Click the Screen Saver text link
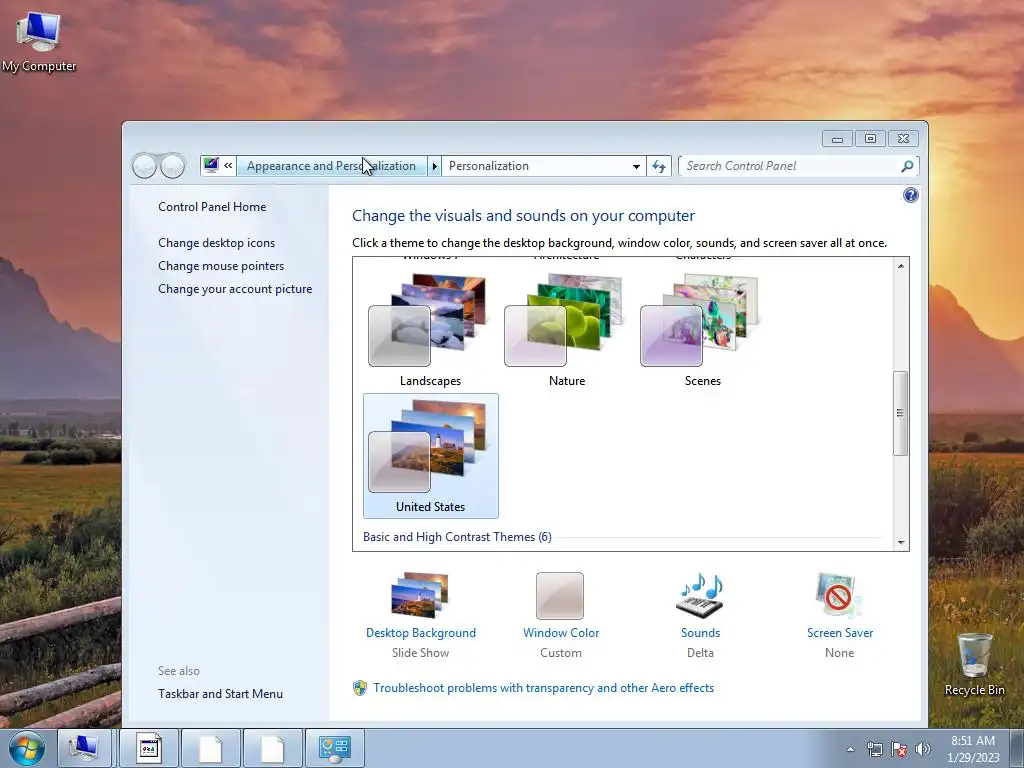 click(x=840, y=633)
